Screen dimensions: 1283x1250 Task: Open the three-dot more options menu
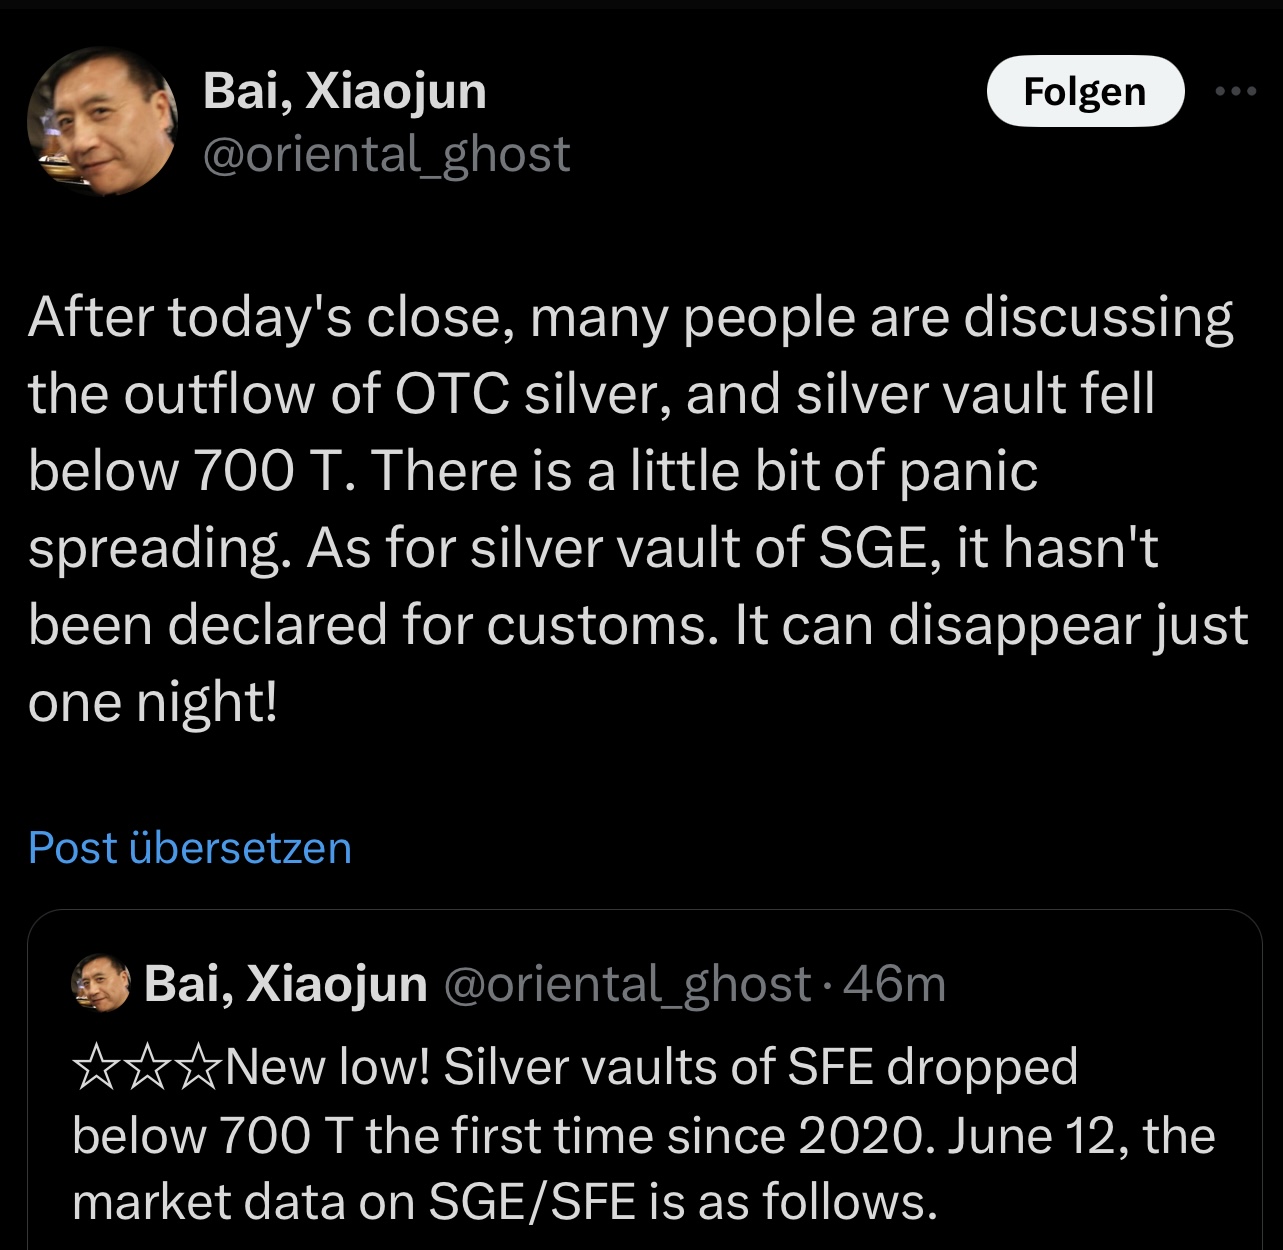[x=1236, y=91]
